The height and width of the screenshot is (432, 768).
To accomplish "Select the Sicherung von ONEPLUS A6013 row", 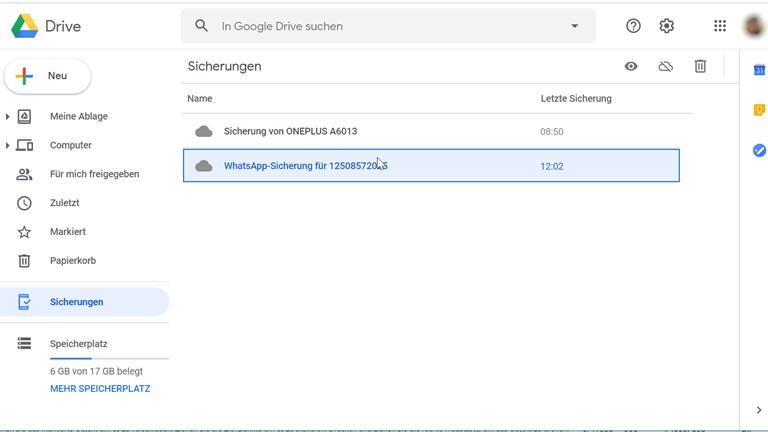I will click(x=290, y=131).
